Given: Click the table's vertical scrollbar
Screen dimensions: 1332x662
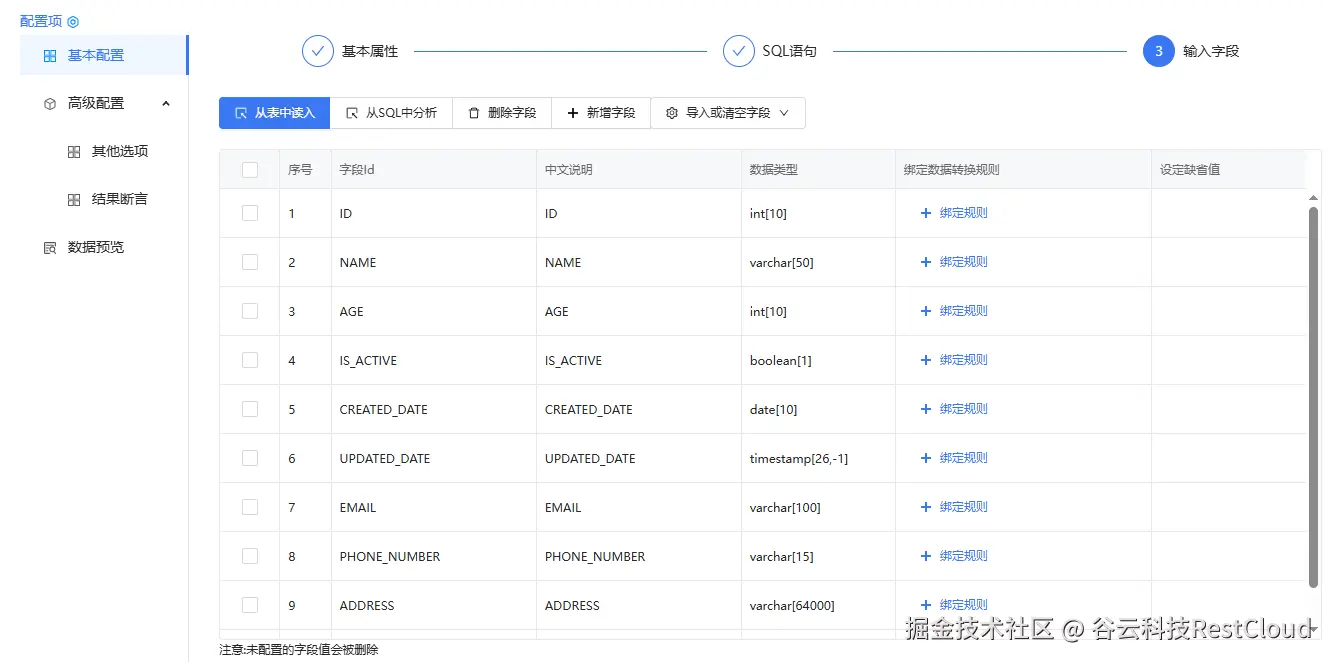Looking at the screenshot, I should pyautogui.click(x=1314, y=397).
